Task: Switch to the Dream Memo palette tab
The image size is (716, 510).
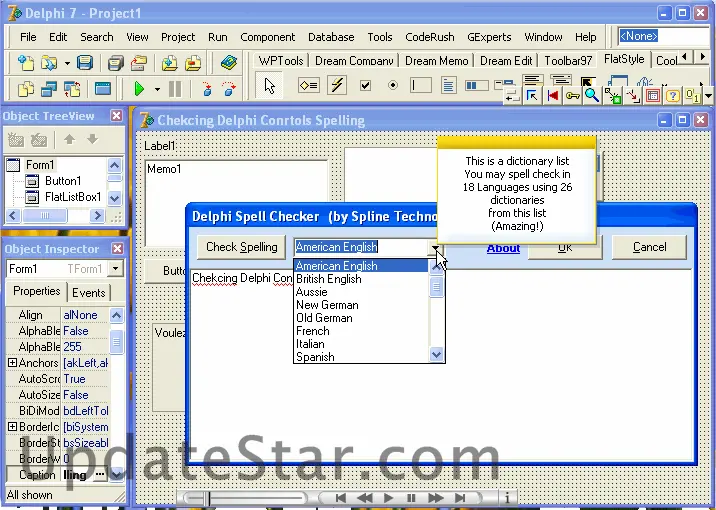Action: point(437,61)
